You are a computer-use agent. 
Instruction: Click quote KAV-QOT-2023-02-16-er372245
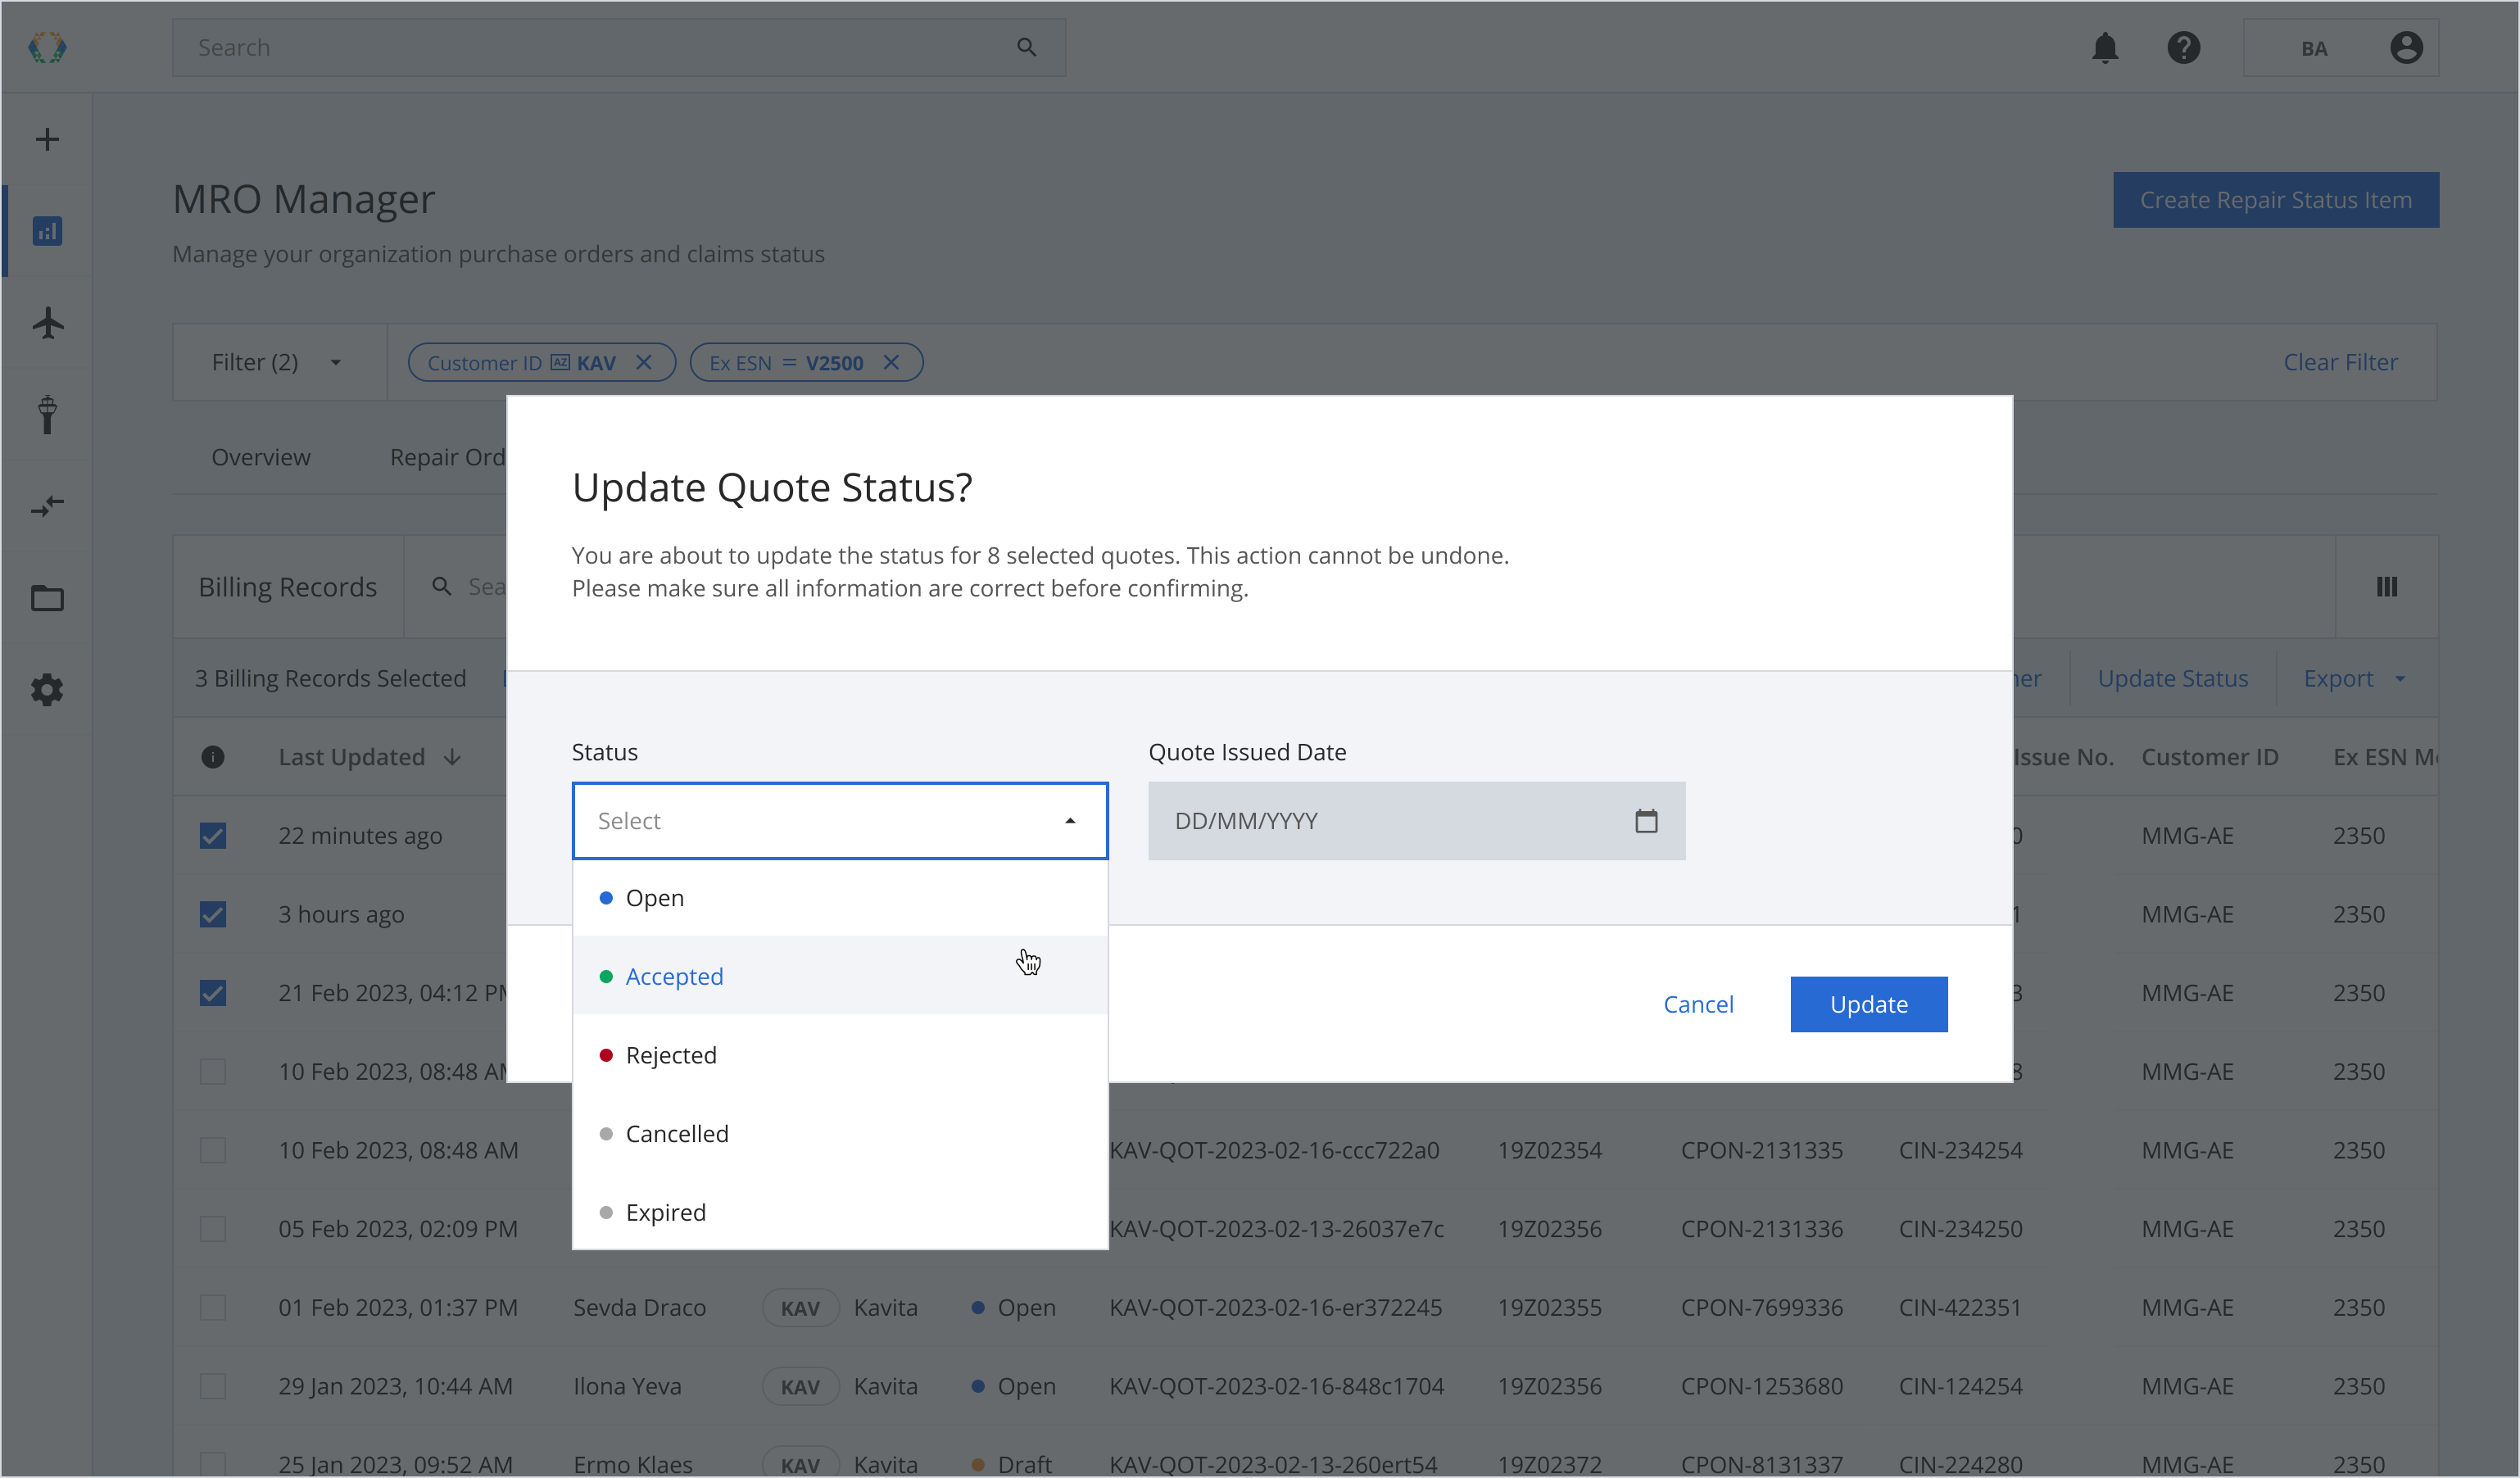(x=1275, y=1308)
